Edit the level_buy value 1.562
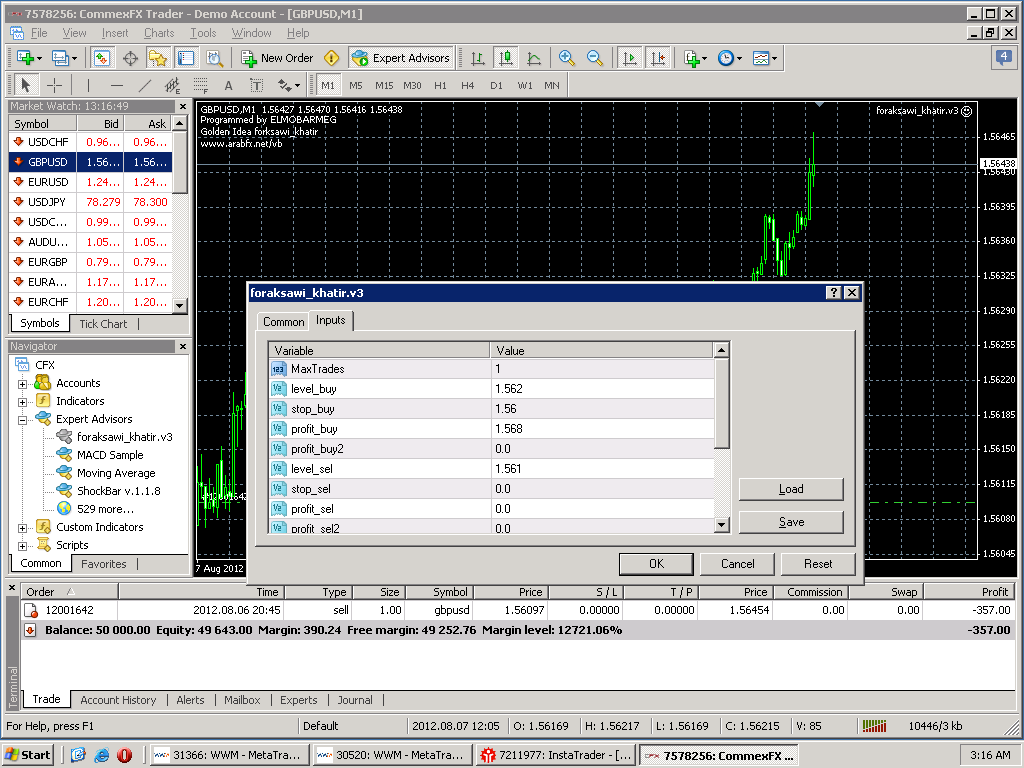 tap(602, 389)
